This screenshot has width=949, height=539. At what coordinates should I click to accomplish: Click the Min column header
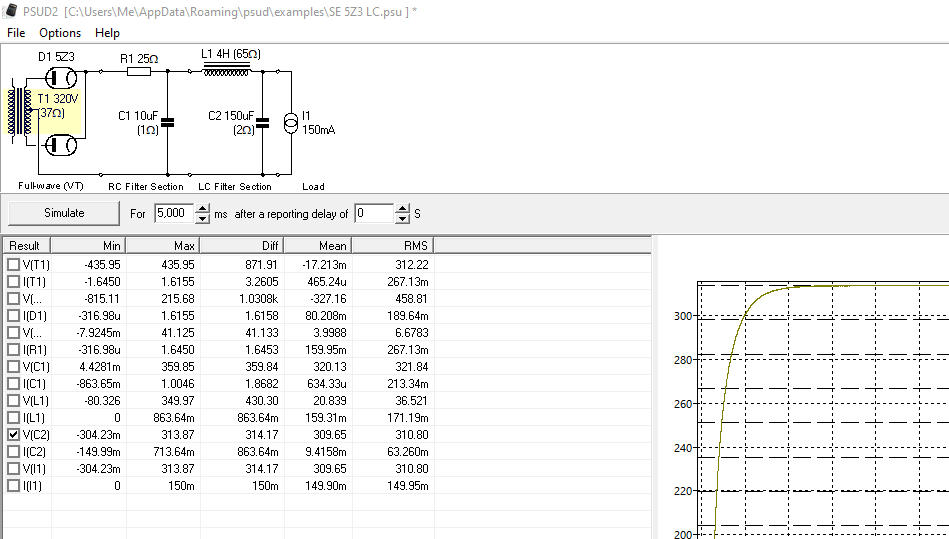pos(88,245)
